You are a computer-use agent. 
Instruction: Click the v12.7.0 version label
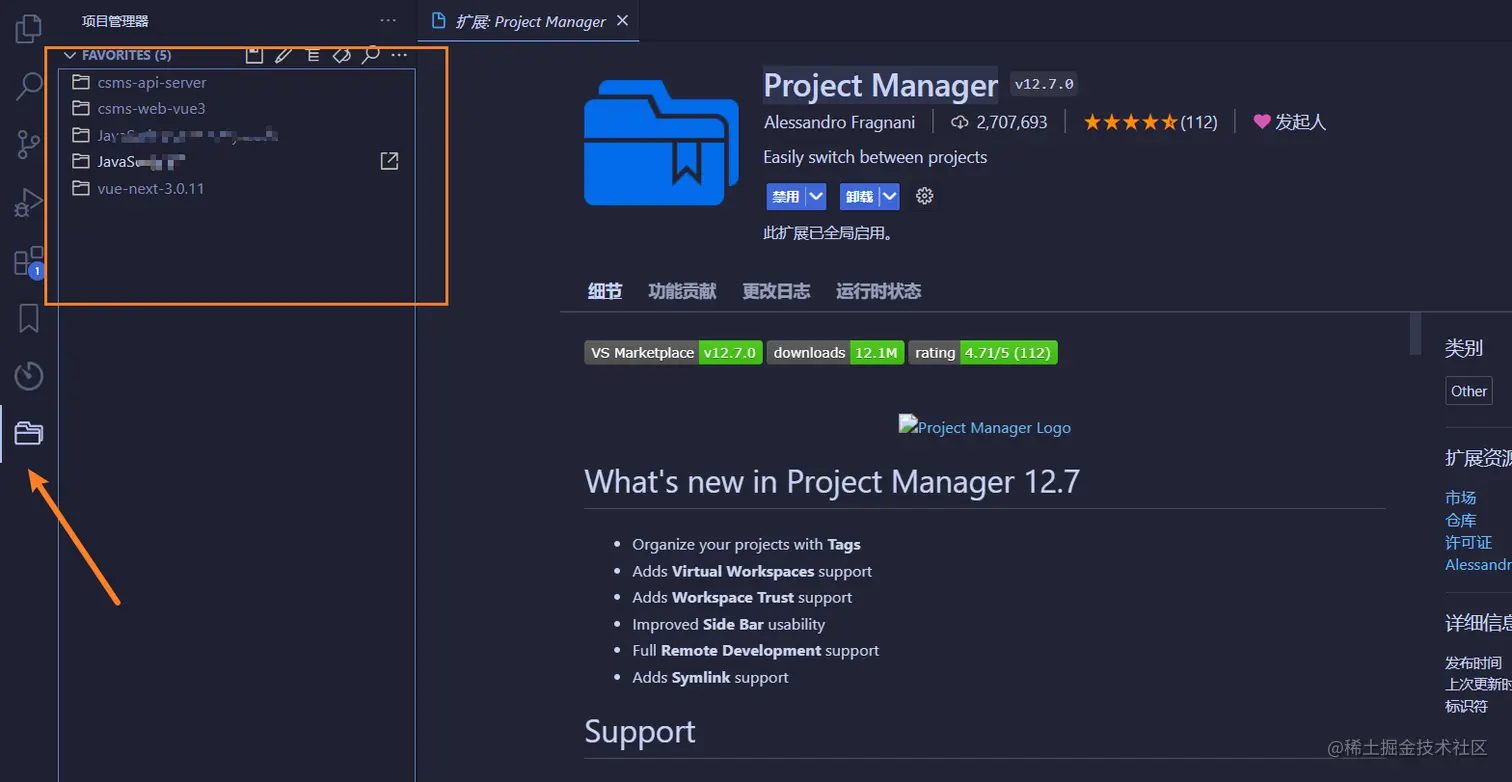(1044, 84)
